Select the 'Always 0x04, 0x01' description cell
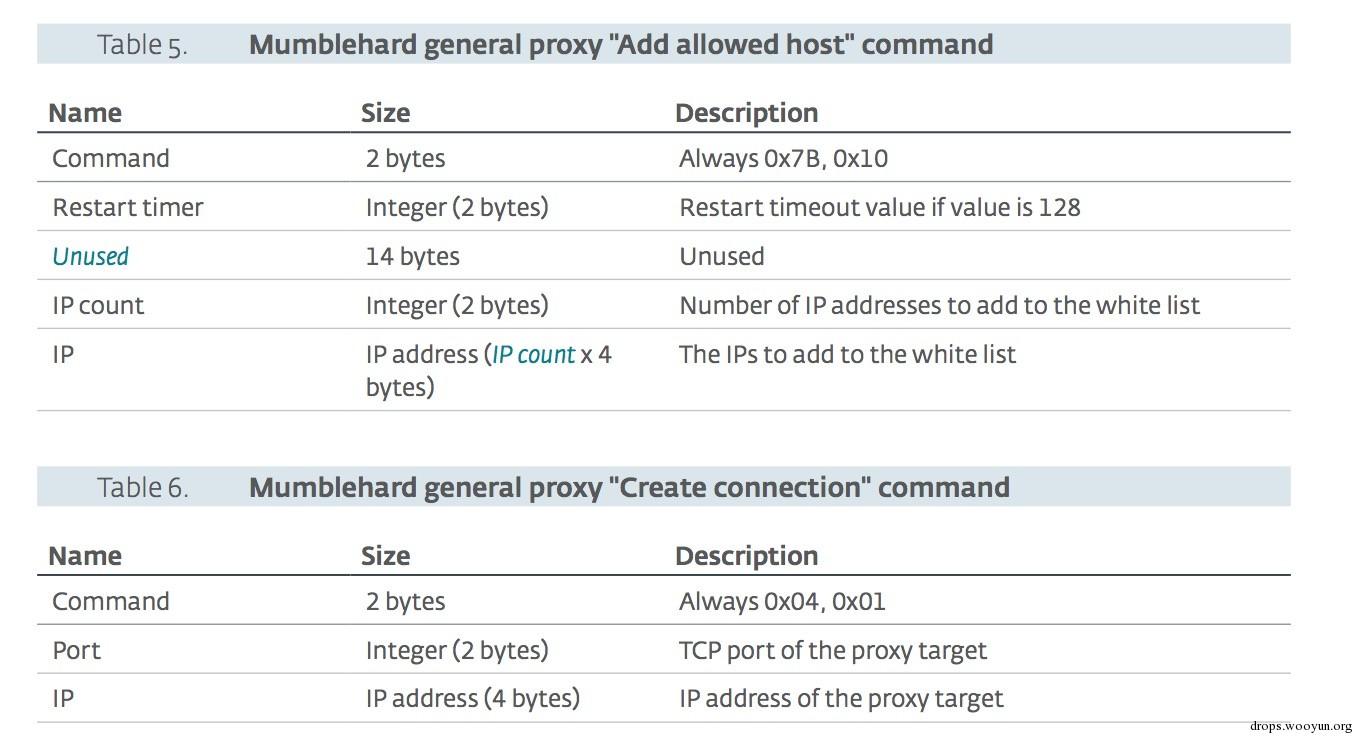The width and height of the screenshot is (1356, 738). [x=782, y=602]
